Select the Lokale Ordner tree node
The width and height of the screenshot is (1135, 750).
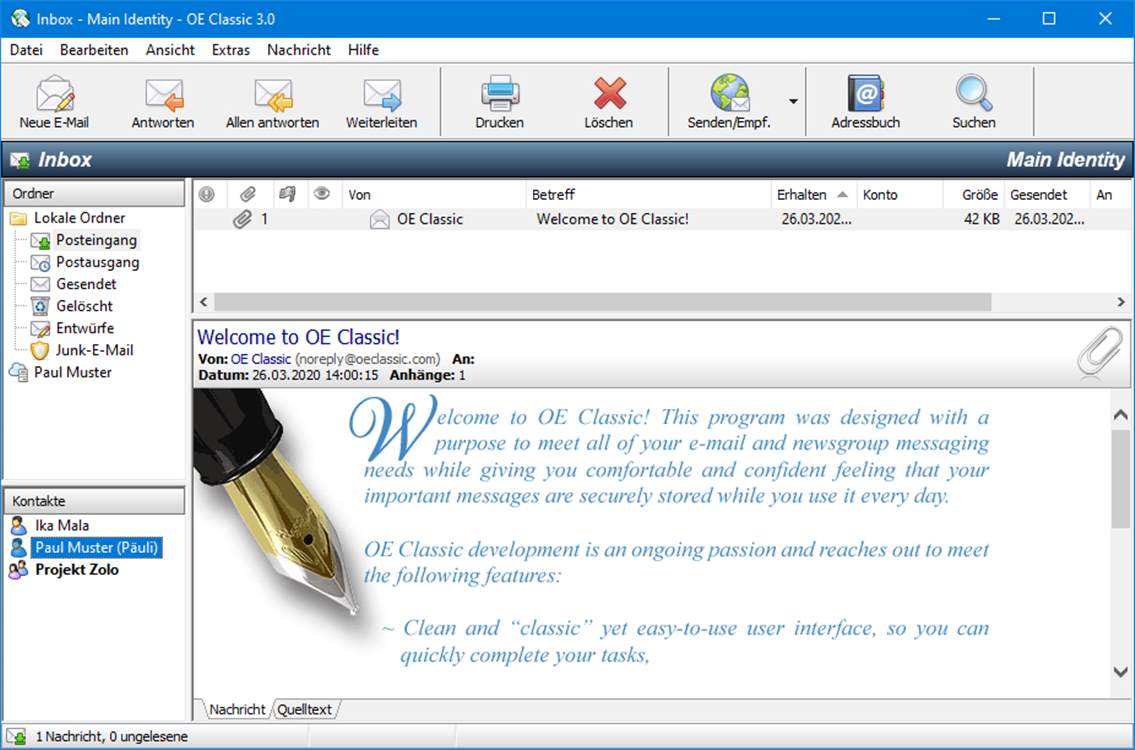(x=80, y=218)
